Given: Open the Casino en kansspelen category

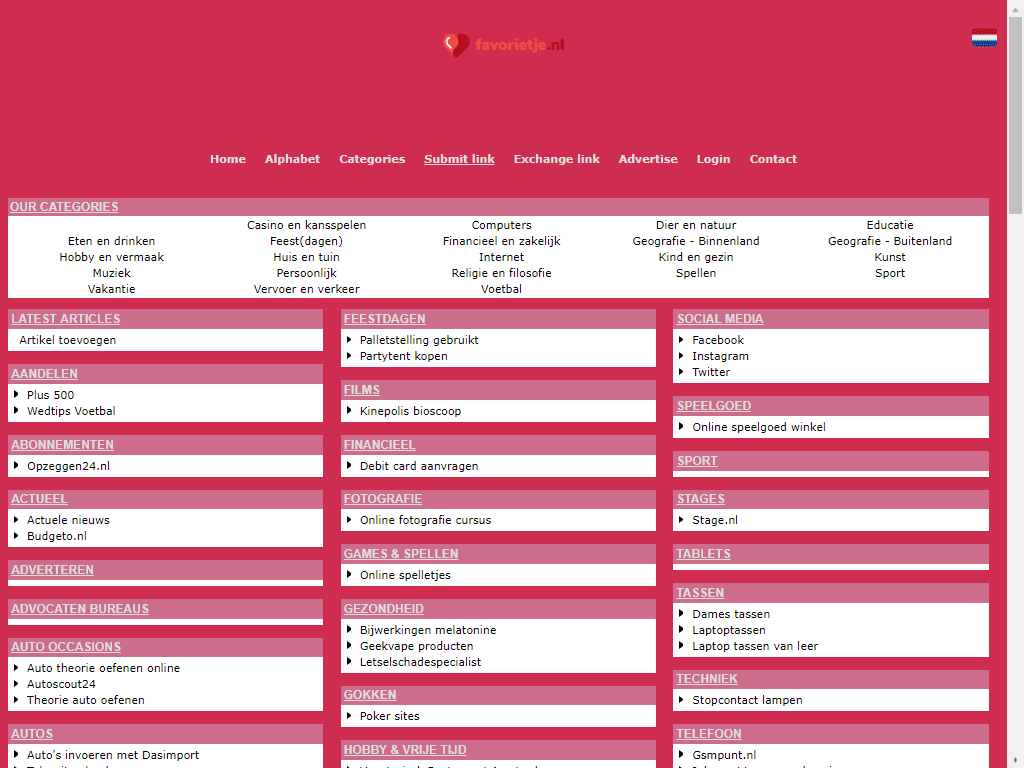Looking at the screenshot, I should (306, 225).
